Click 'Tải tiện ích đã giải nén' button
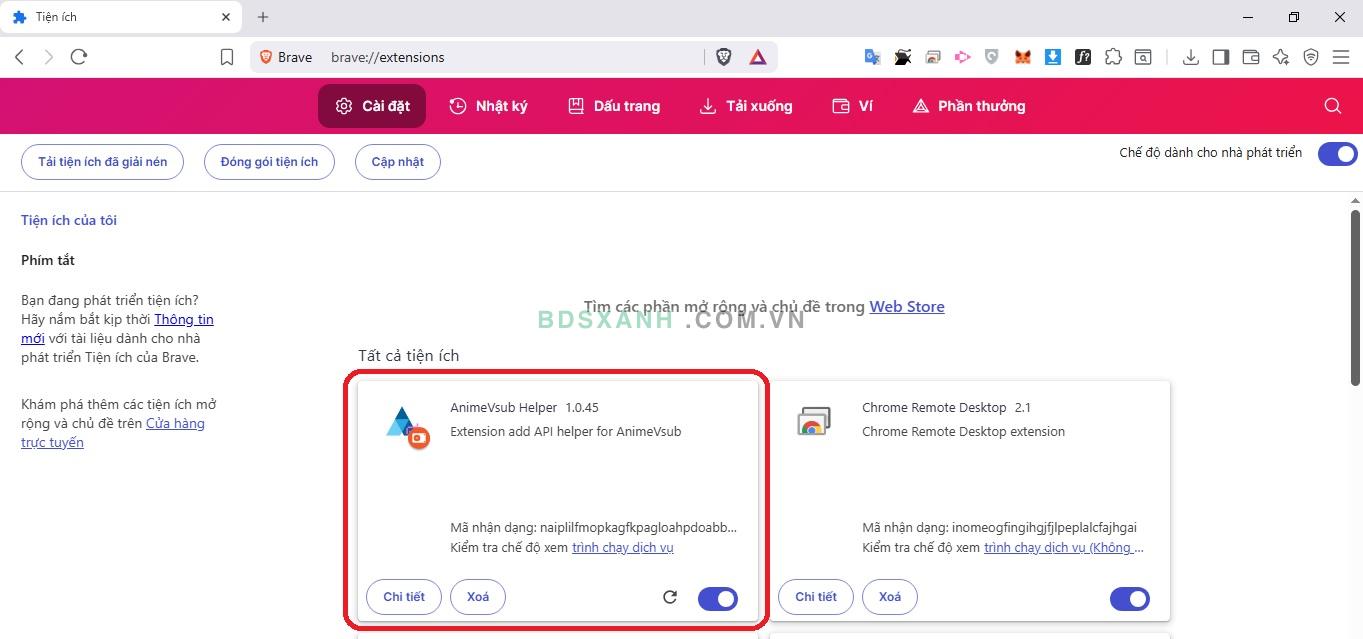 click(x=103, y=162)
